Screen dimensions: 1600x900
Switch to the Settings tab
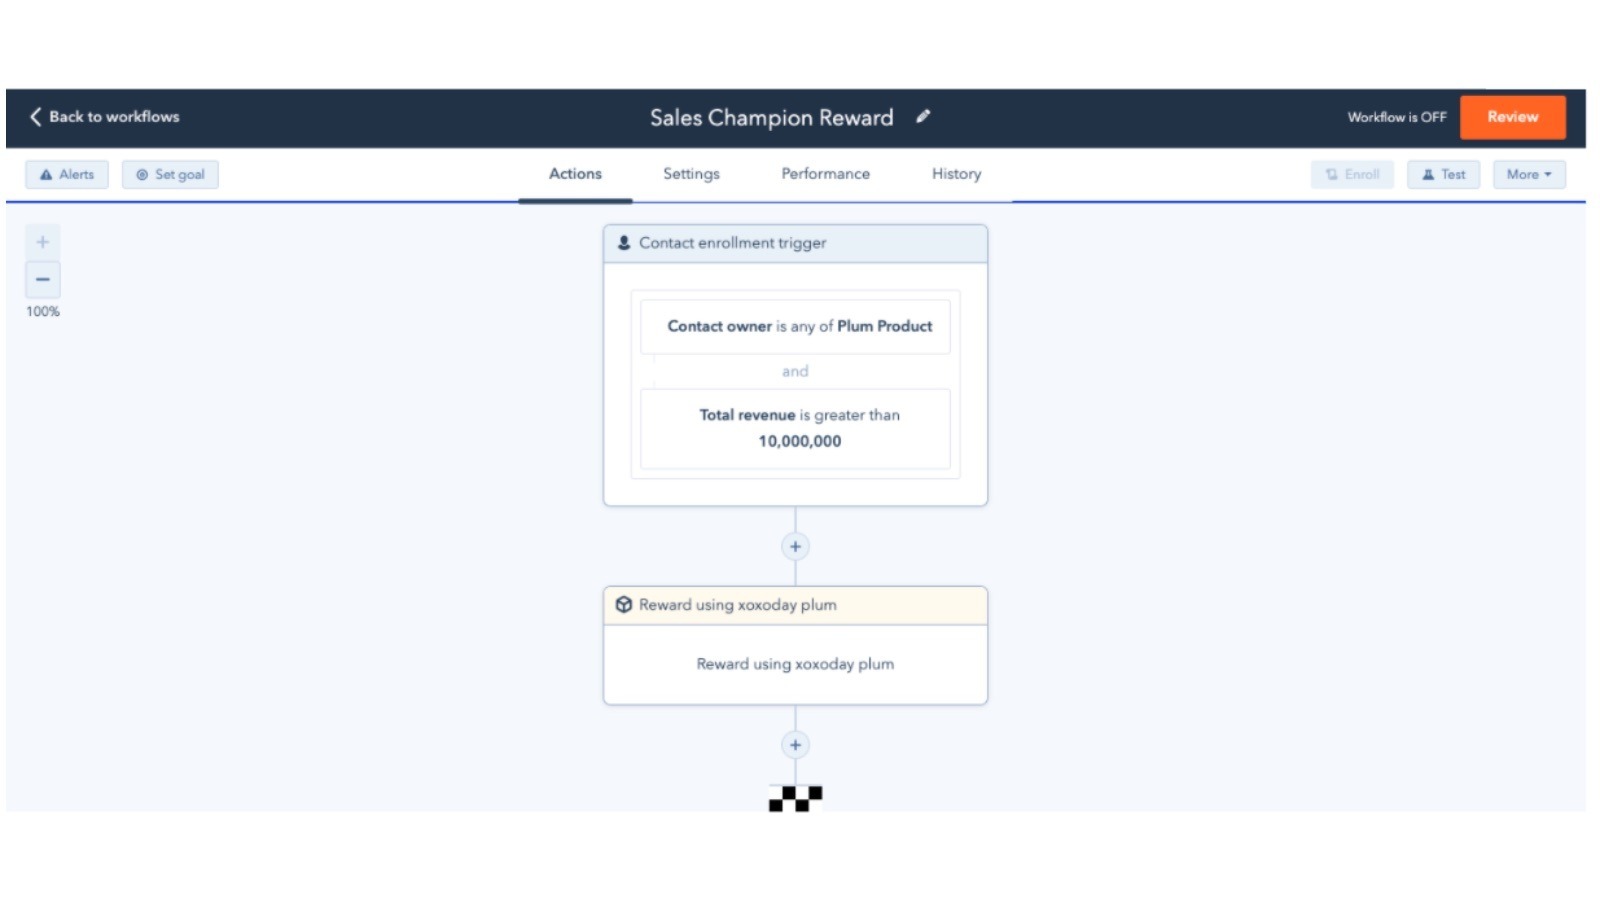click(x=691, y=174)
